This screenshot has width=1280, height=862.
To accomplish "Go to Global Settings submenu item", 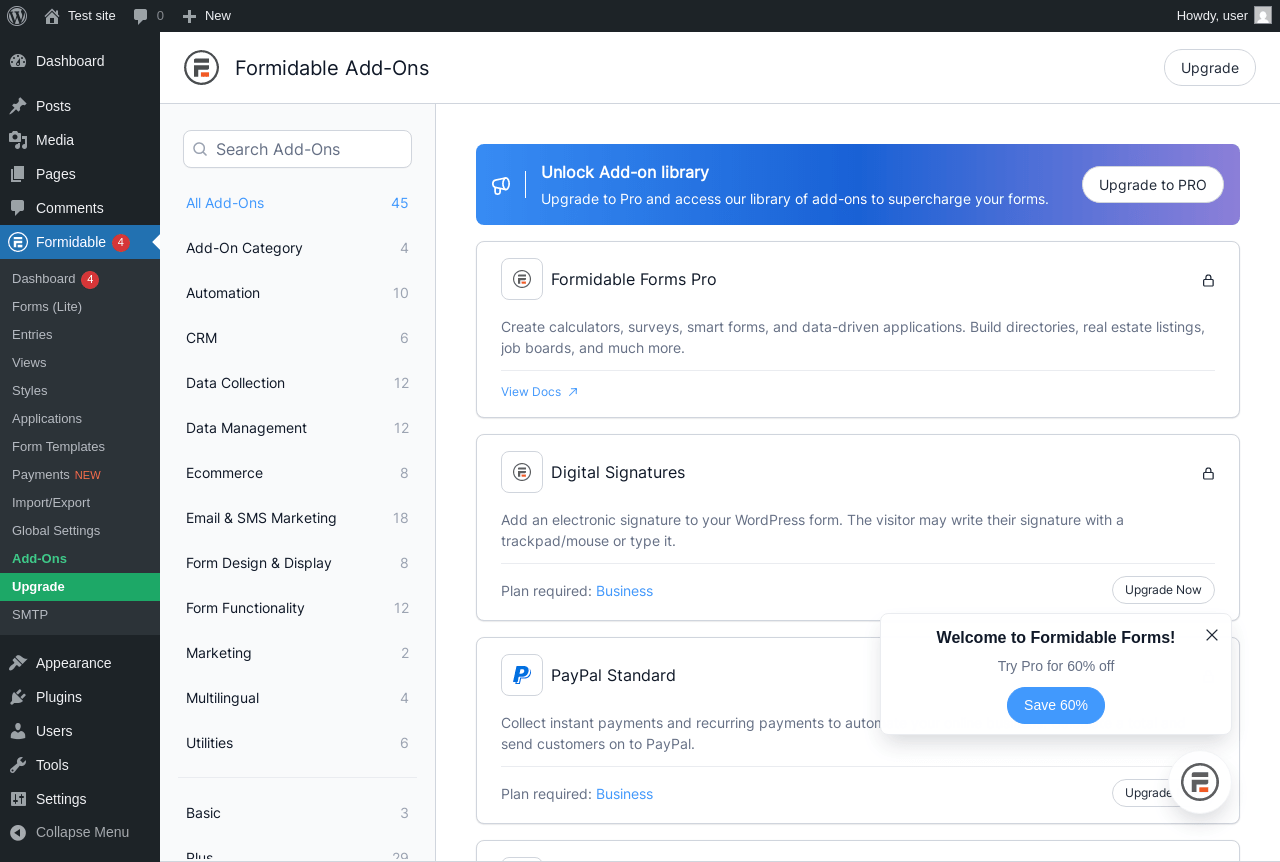I will (x=56, y=530).
